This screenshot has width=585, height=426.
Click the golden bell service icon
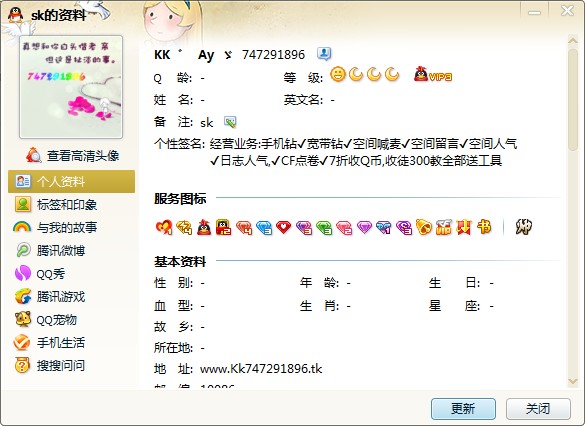(x=423, y=227)
